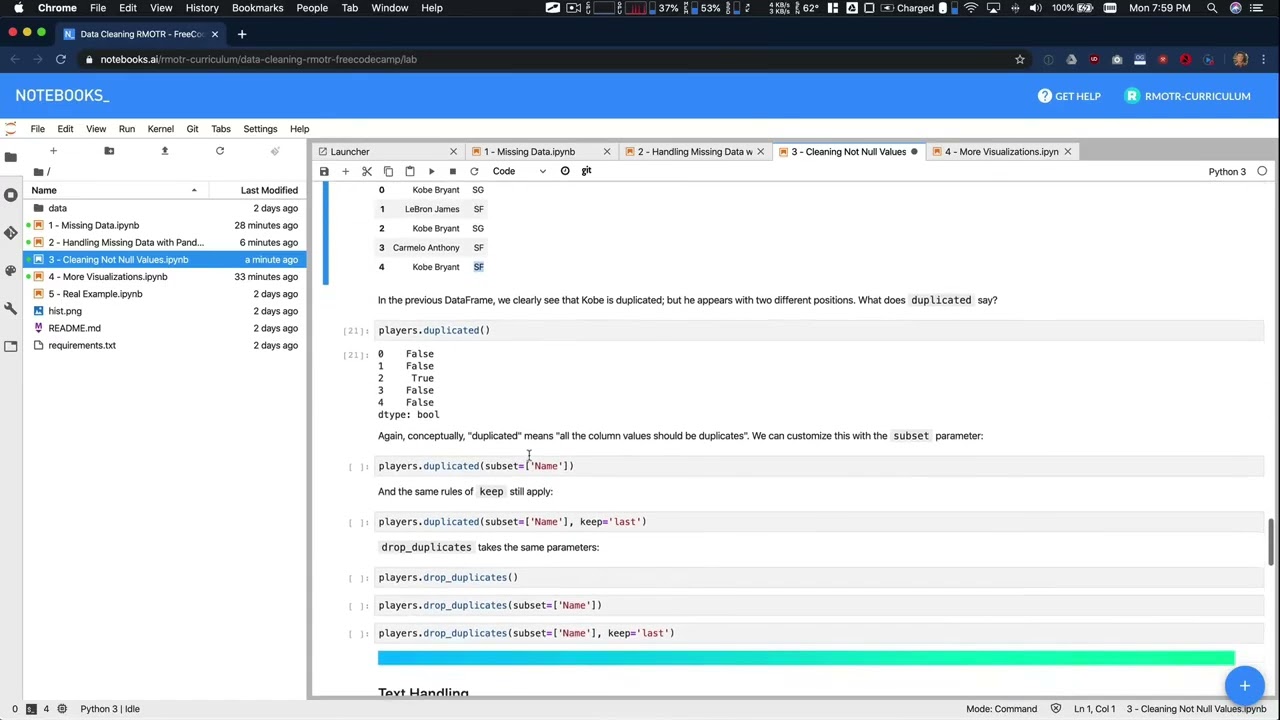Close the Launcher tab
Image resolution: width=1280 pixels, height=720 pixels.
click(x=453, y=152)
